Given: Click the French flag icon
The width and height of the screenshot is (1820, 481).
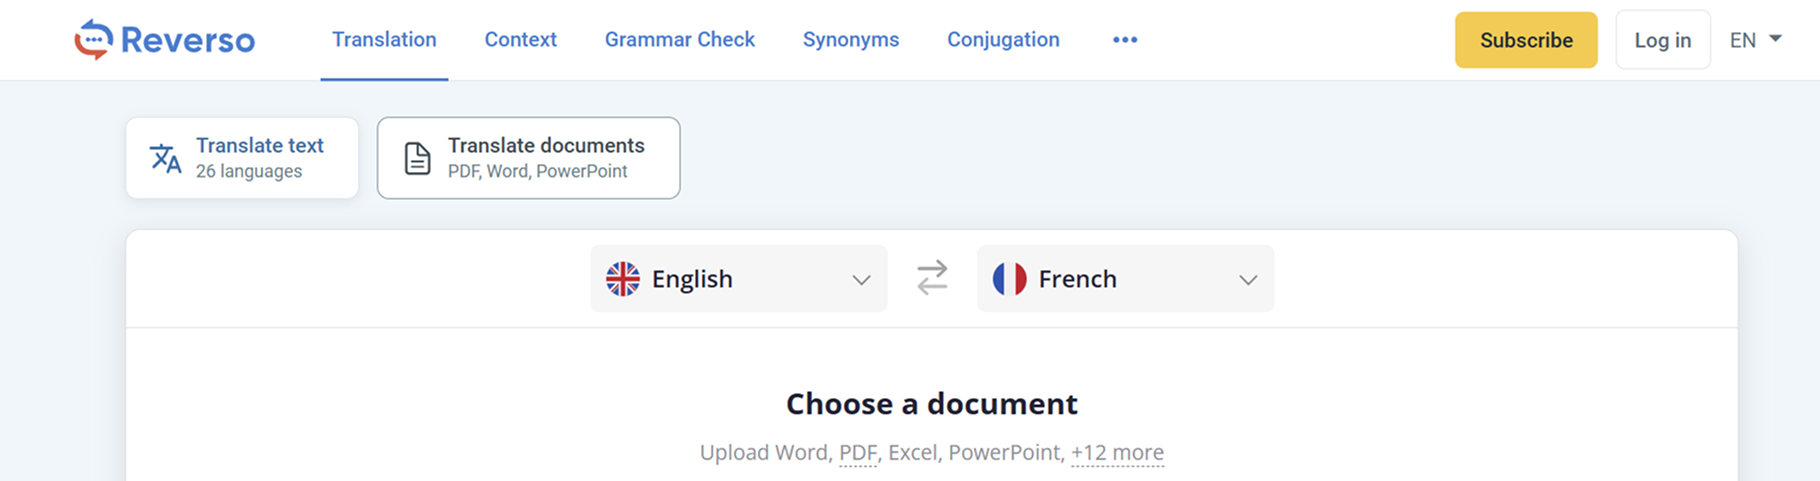Looking at the screenshot, I should [1009, 279].
